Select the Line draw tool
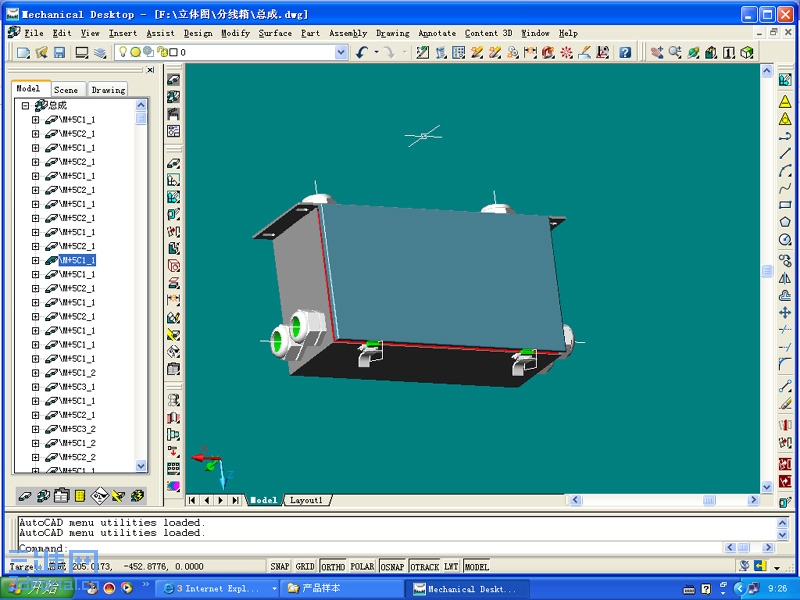 785,153
